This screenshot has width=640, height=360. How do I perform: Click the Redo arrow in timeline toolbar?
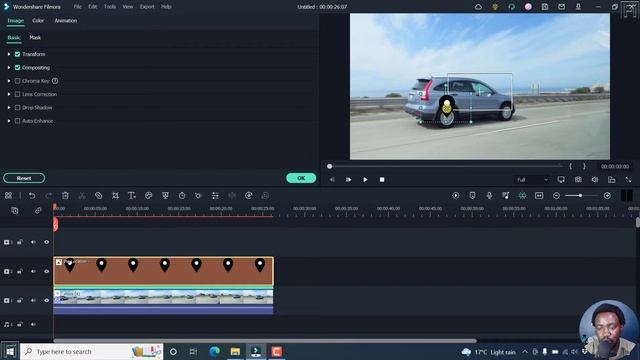point(49,196)
